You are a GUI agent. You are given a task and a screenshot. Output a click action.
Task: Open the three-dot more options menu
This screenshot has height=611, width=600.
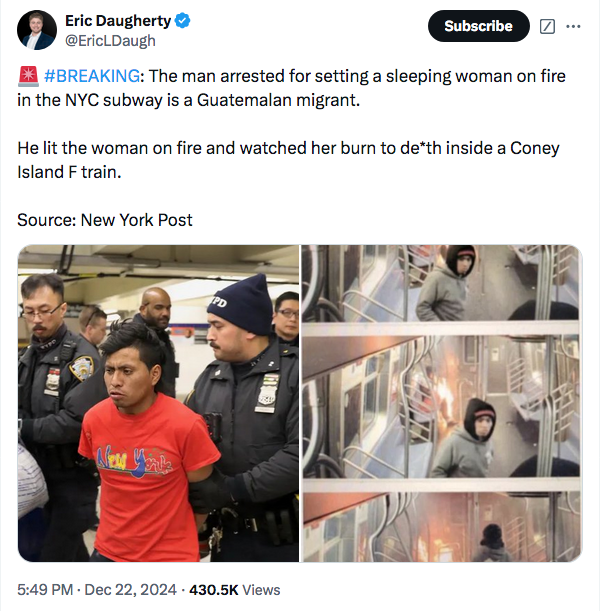pos(573,26)
